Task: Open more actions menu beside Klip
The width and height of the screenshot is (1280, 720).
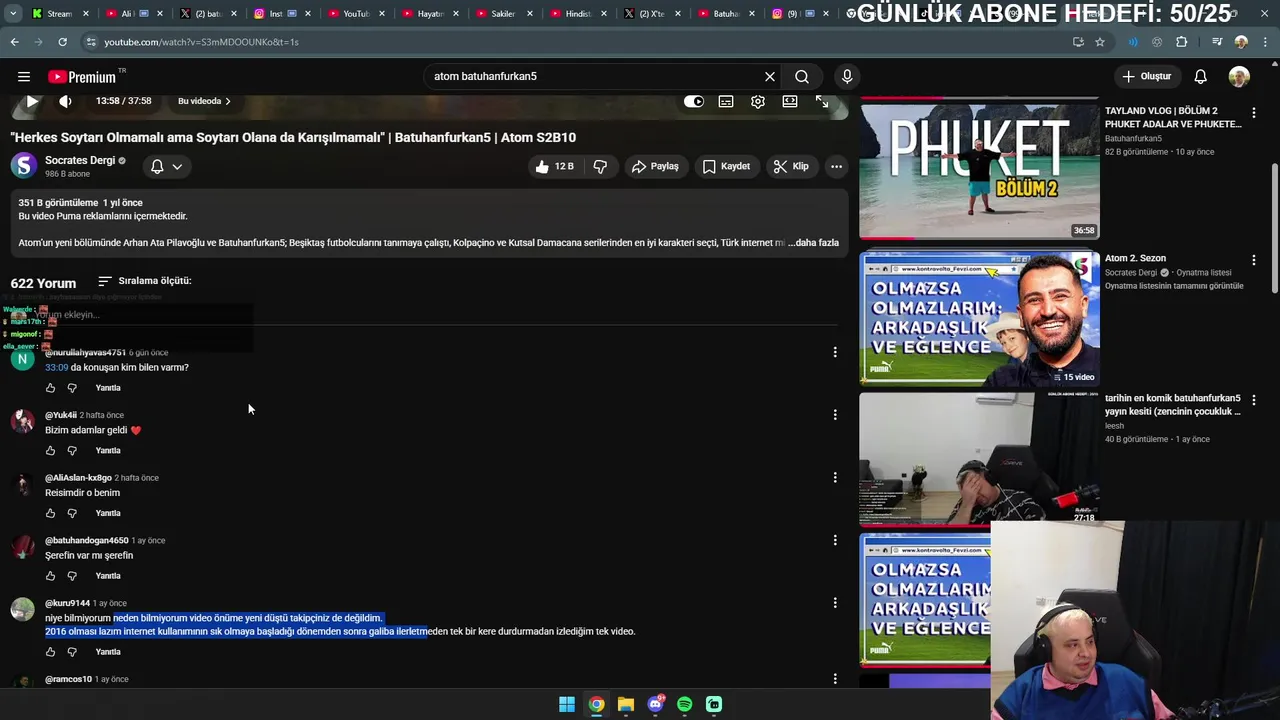Action: coord(836,167)
